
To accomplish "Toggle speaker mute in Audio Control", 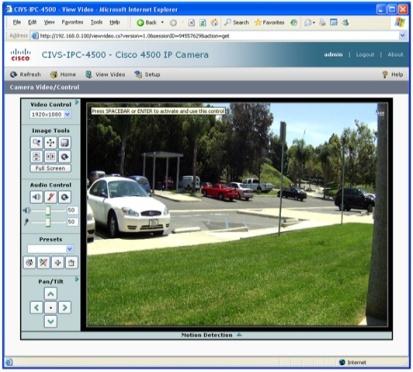I will (36, 197).
